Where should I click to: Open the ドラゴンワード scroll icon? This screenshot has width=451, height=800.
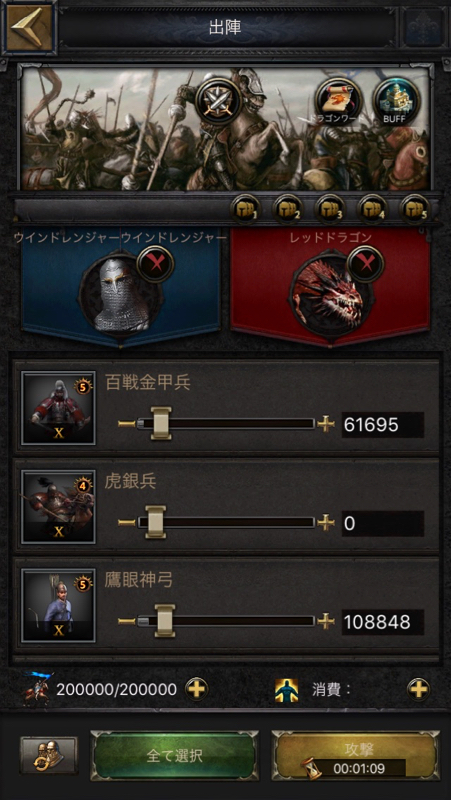(x=338, y=101)
